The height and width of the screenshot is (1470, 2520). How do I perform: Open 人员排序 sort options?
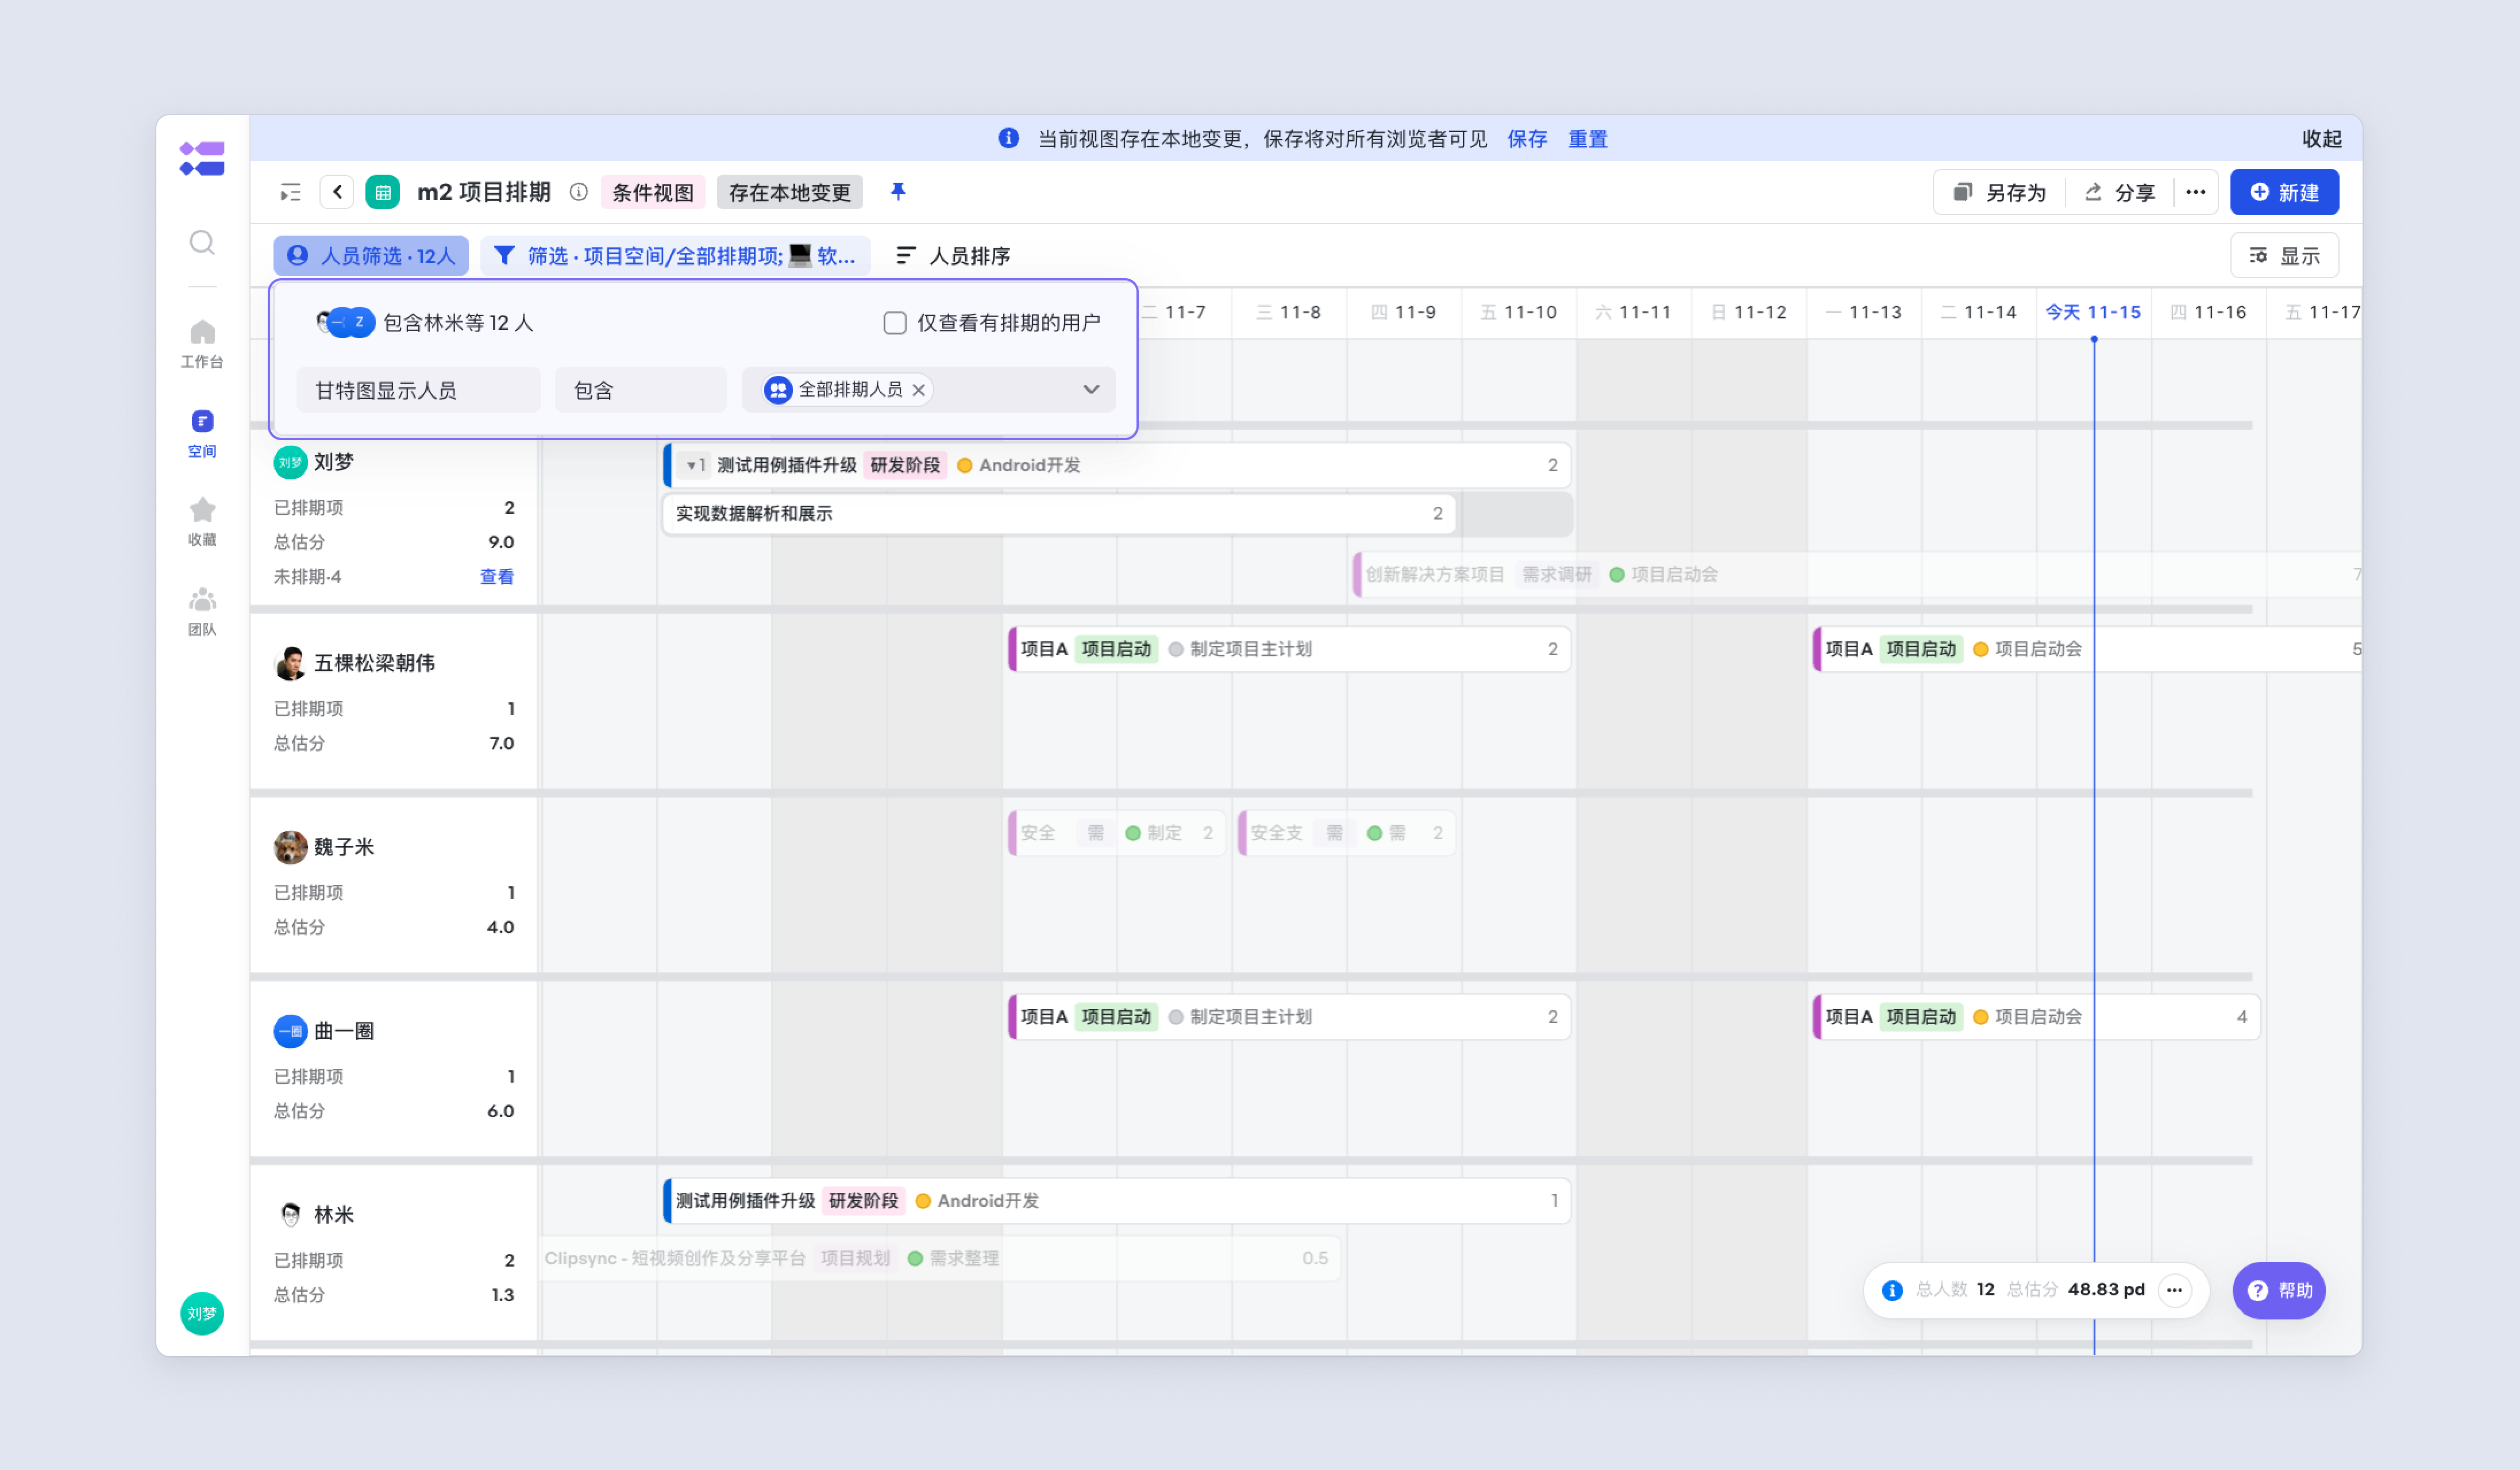[953, 256]
